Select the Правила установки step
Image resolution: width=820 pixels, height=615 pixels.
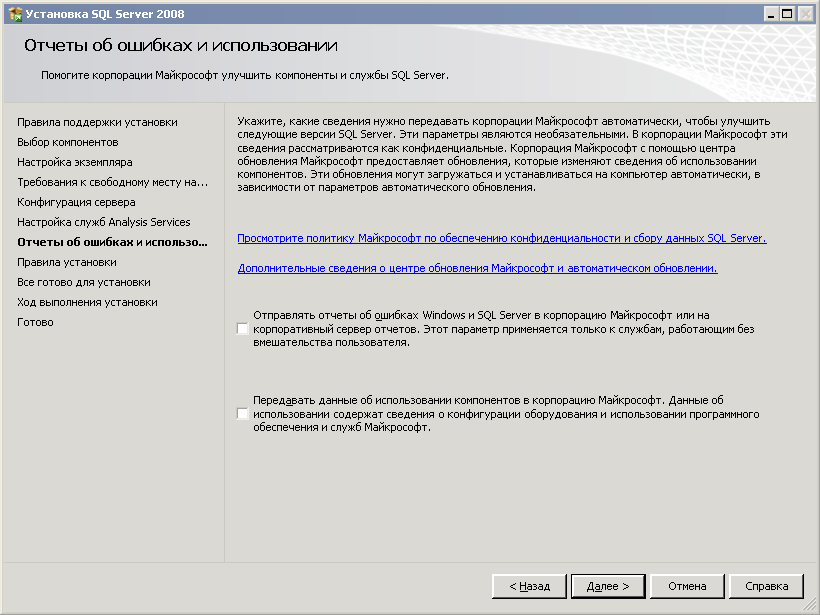tap(67, 263)
